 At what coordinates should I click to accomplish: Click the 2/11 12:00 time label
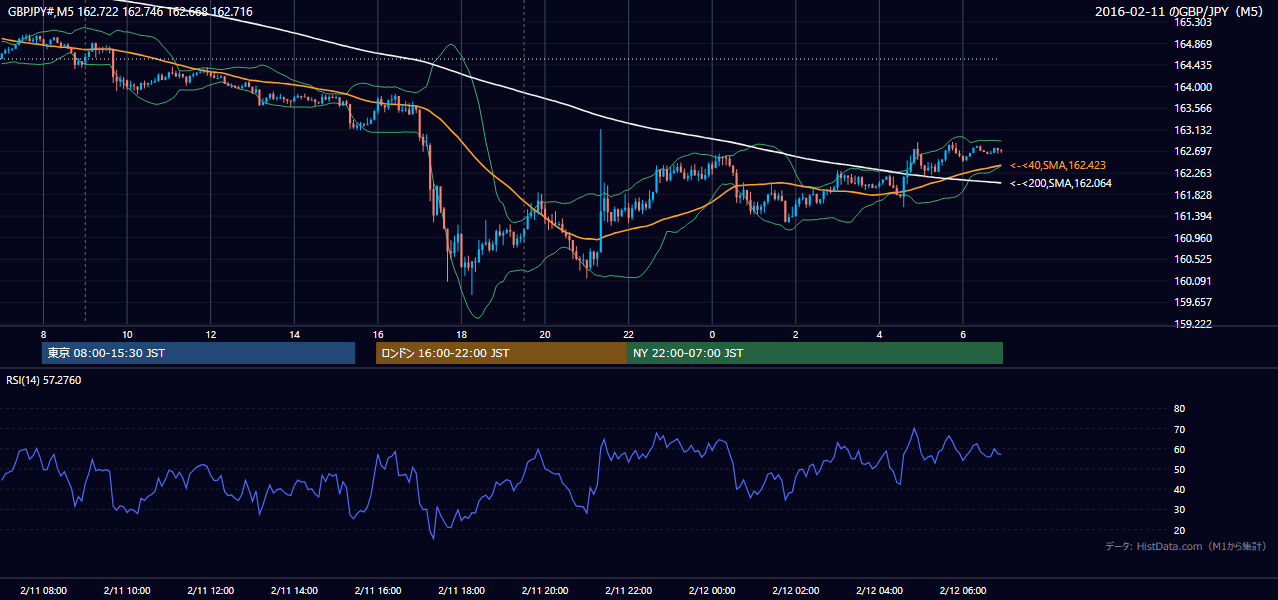(210, 590)
